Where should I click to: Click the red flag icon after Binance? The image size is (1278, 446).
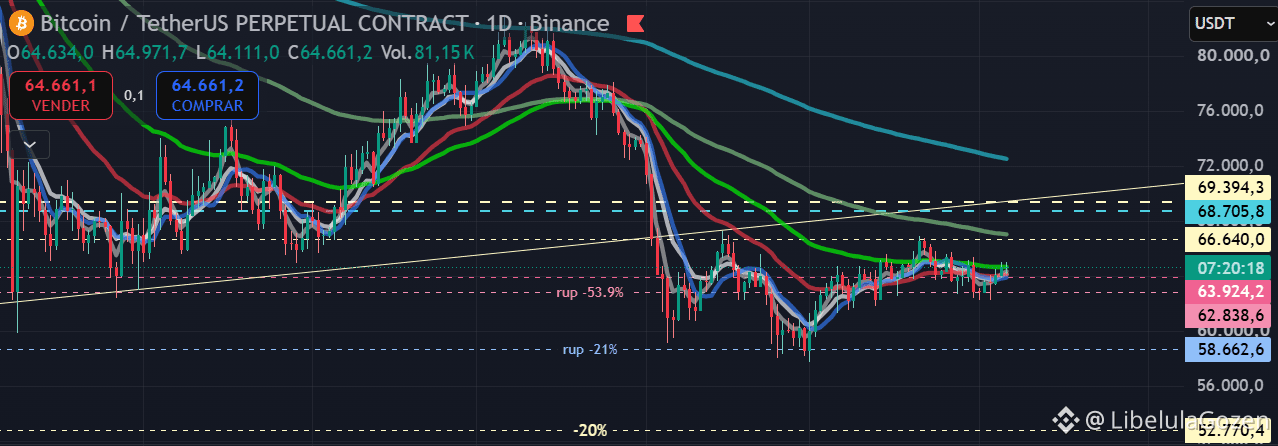(x=634, y=23)
